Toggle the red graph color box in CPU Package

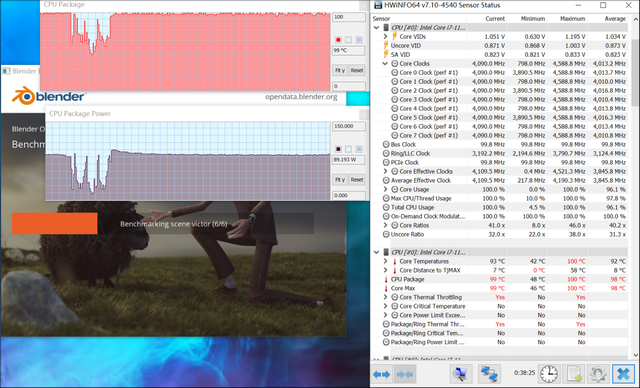(x=338, y=40)
